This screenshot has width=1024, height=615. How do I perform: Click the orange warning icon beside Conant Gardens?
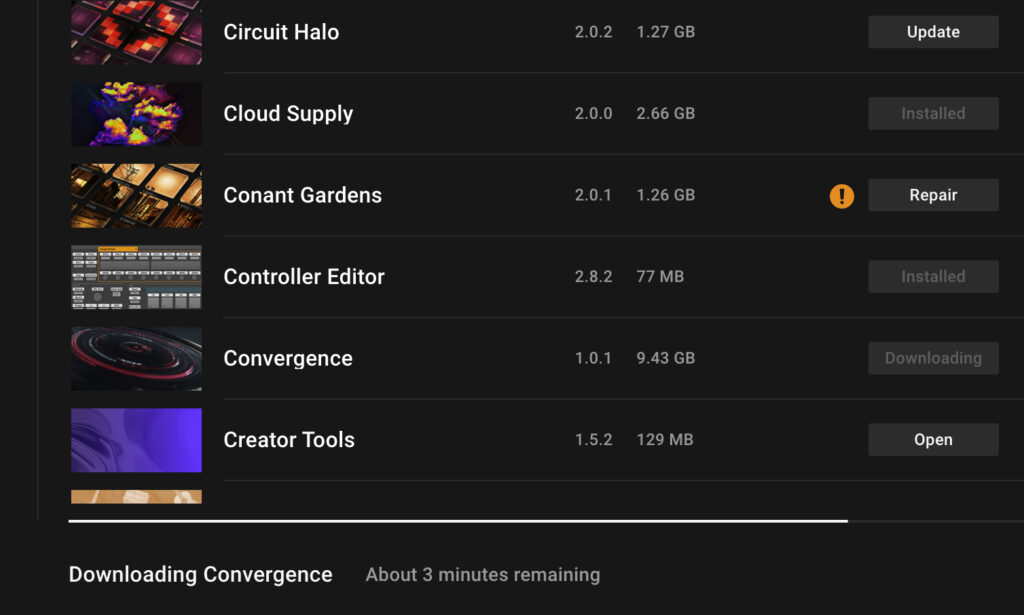click(x=842, y=196)
